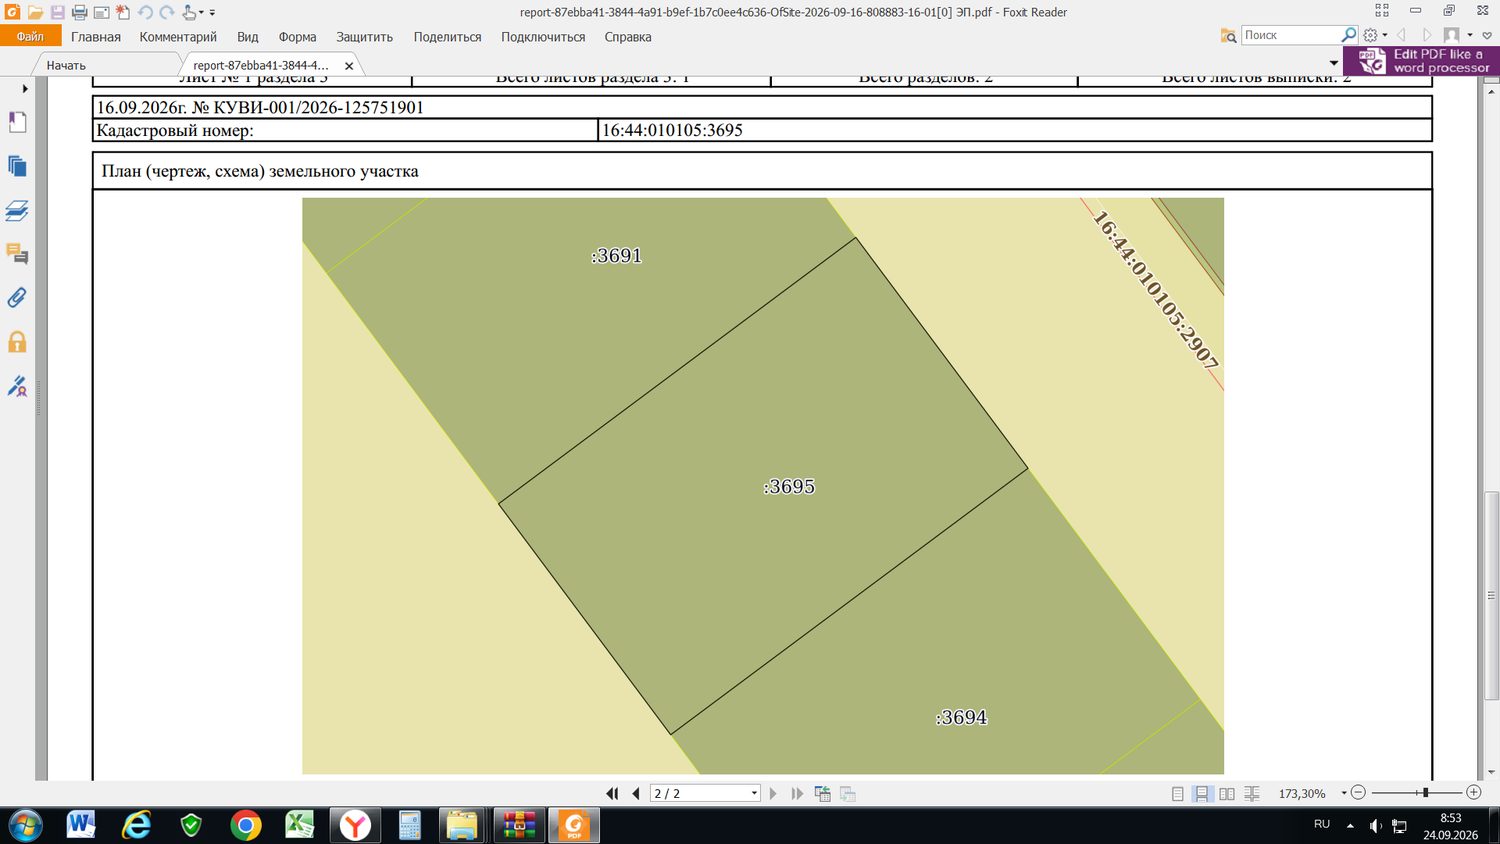Open the Layers panel in the sidebar
Screen dimensions: 1500x844
tap(17, 210)
